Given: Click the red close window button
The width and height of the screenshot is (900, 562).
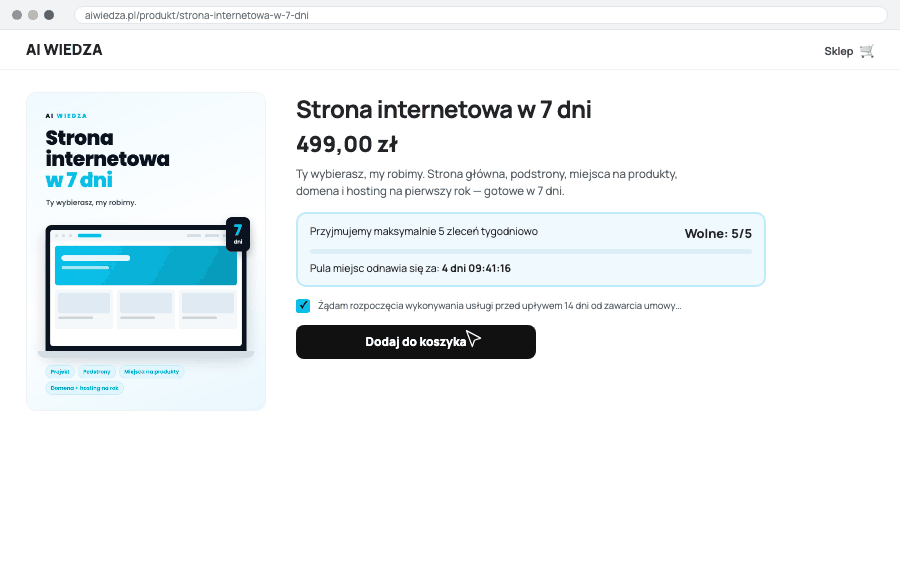Looking at the screenshot, I should tap(17, 15).
